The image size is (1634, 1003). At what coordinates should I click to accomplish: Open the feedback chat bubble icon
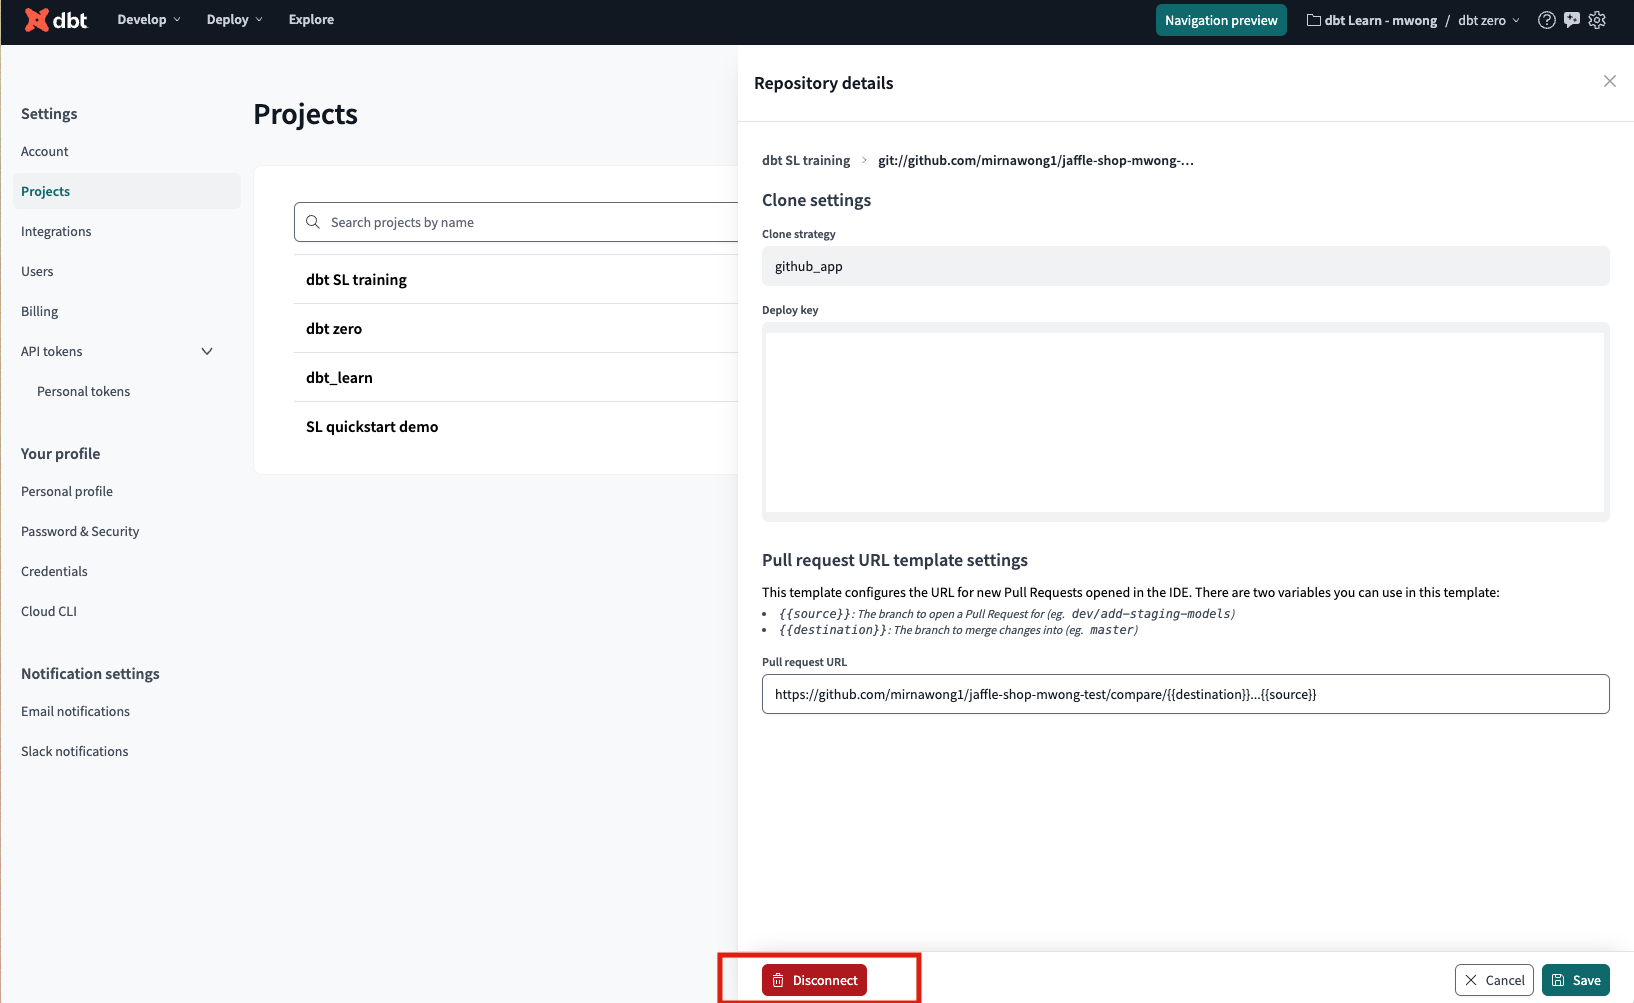1572,19
